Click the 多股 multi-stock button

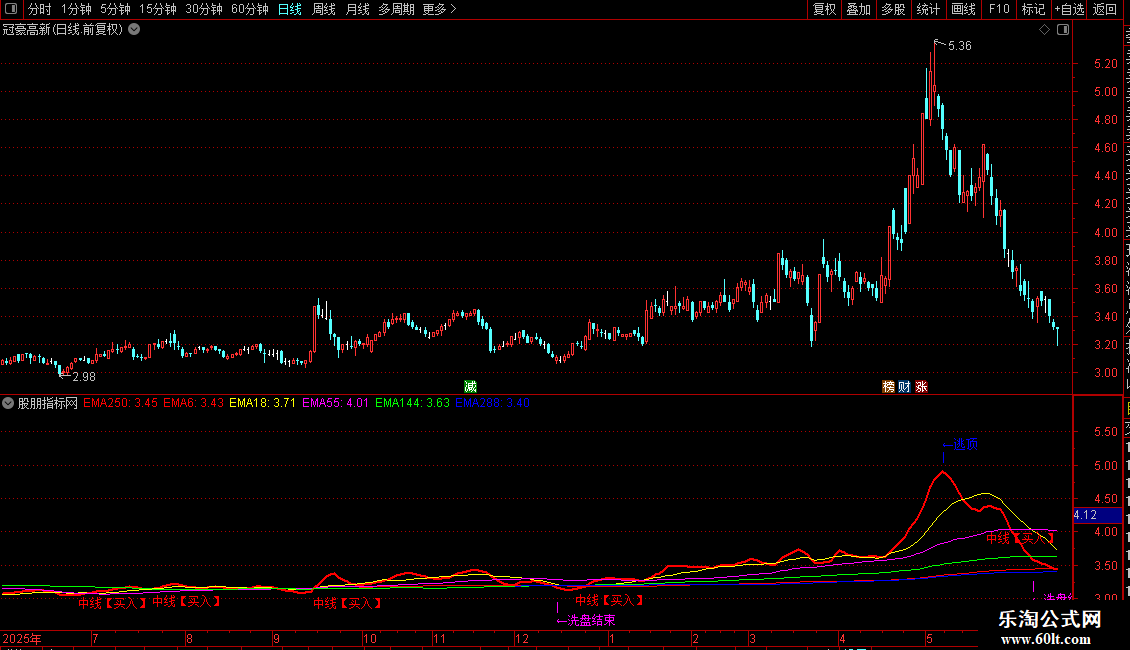coord(893,9)
